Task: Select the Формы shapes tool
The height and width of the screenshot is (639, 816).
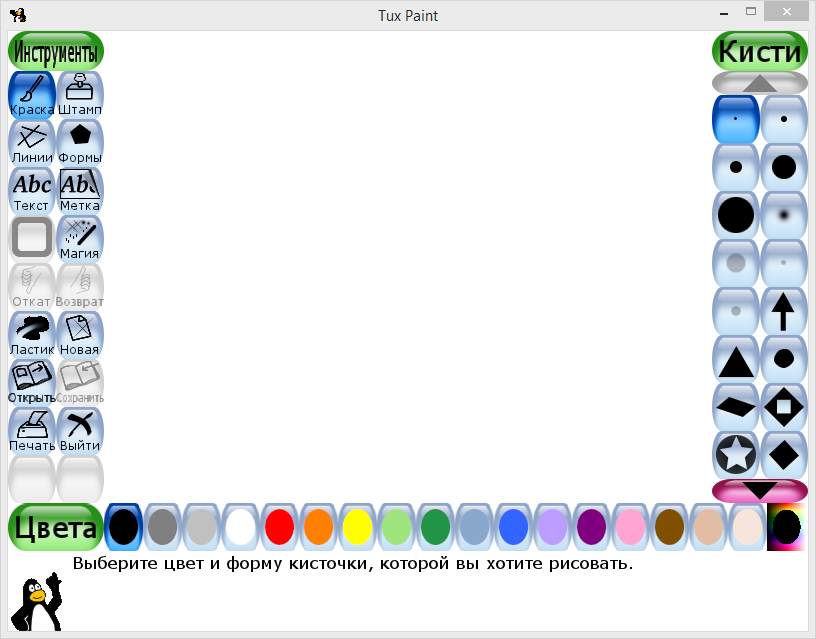Action: (80, 143)
